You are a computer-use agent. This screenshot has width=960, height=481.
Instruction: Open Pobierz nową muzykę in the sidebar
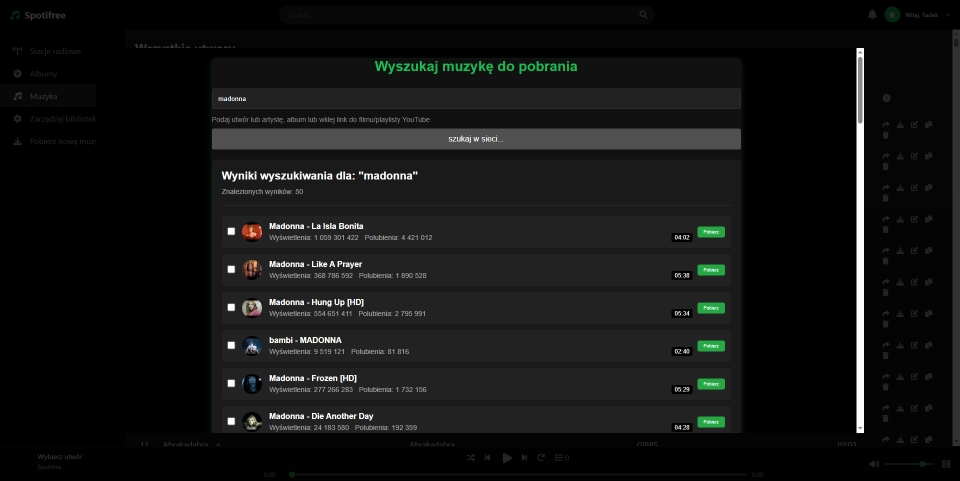[x=48, y=141]
